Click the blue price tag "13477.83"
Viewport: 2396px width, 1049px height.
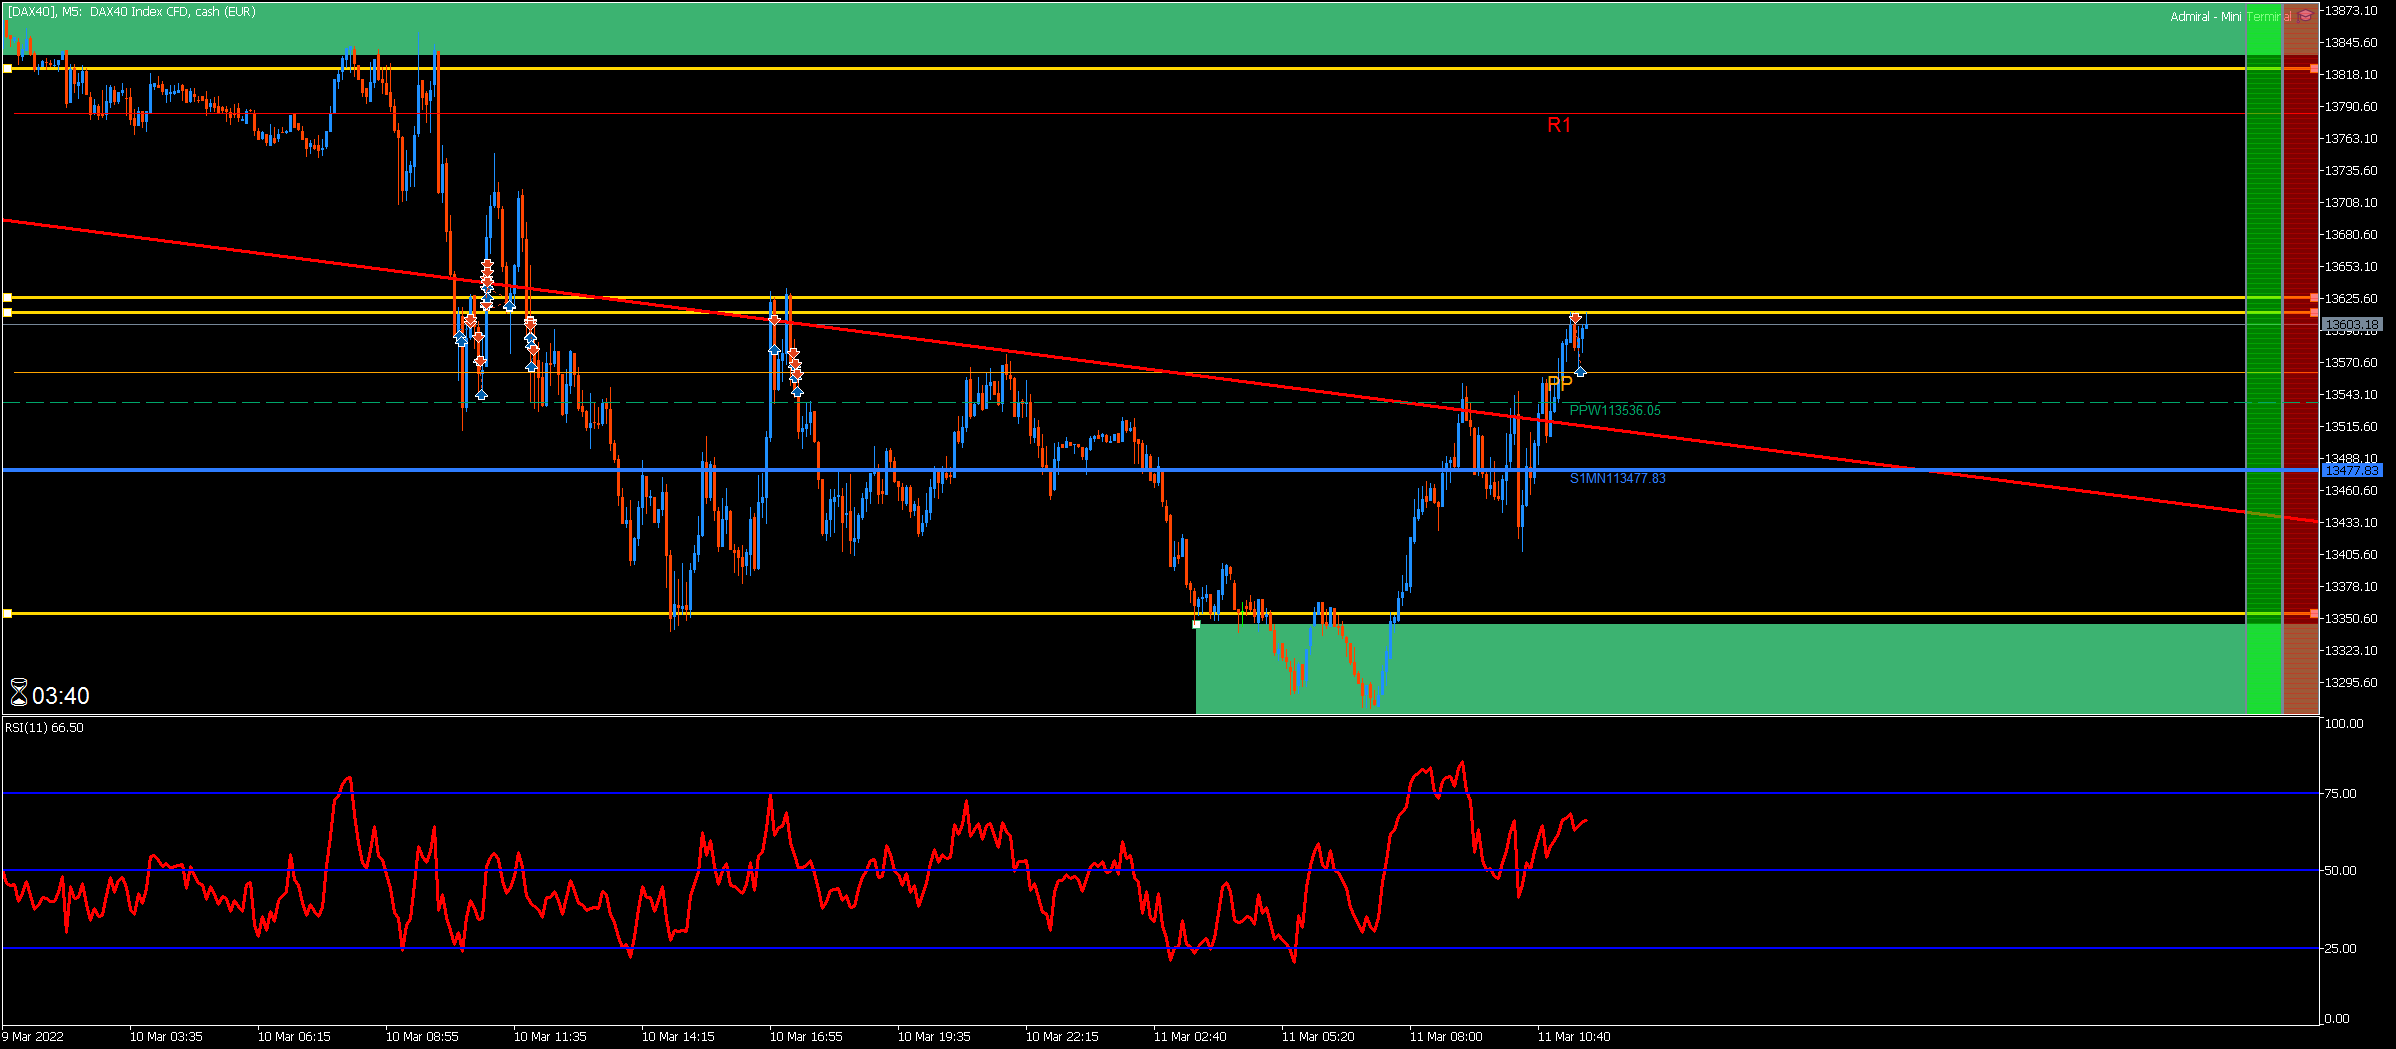pos(2350,471)
